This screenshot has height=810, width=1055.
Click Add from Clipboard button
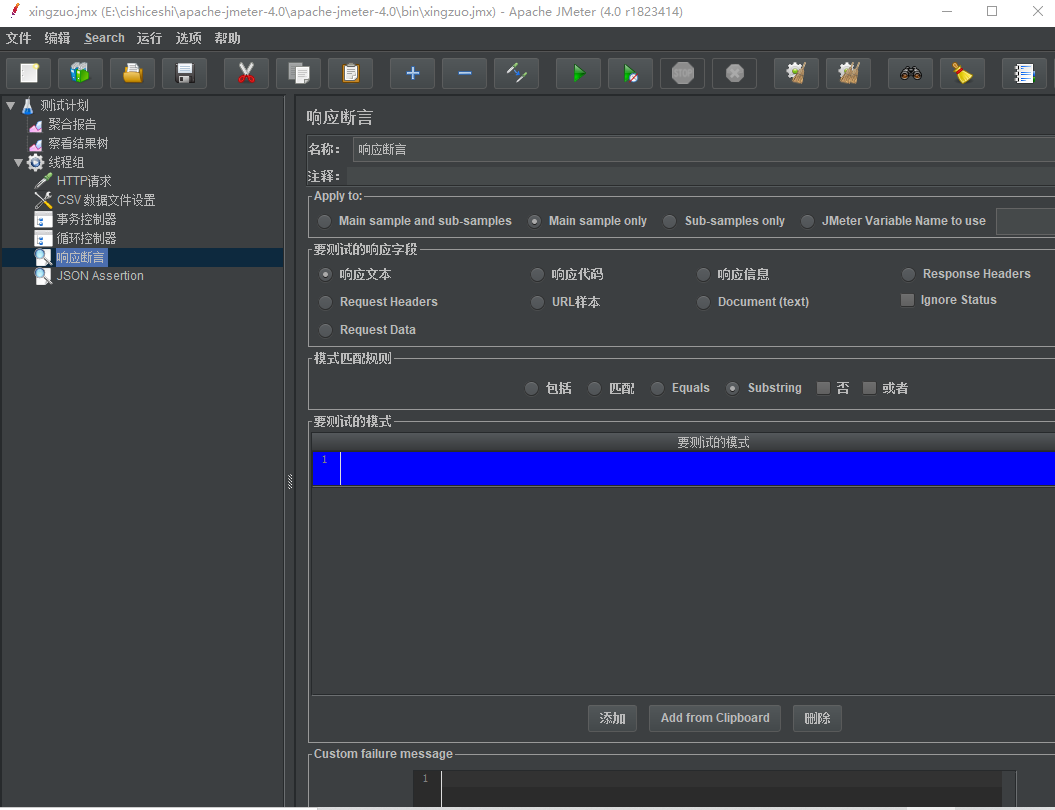coord(715,719)
